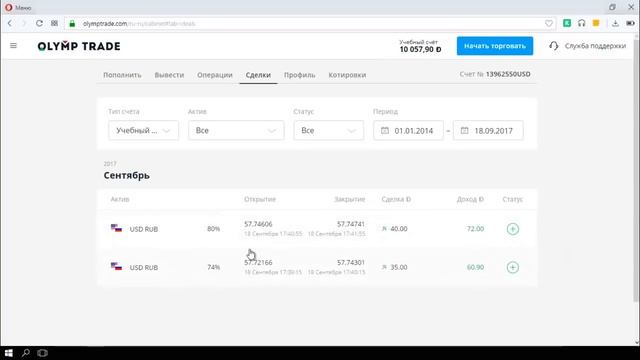Screen dimensions: 640x360
Task: Click the 74% payout value
Action: 213,267
